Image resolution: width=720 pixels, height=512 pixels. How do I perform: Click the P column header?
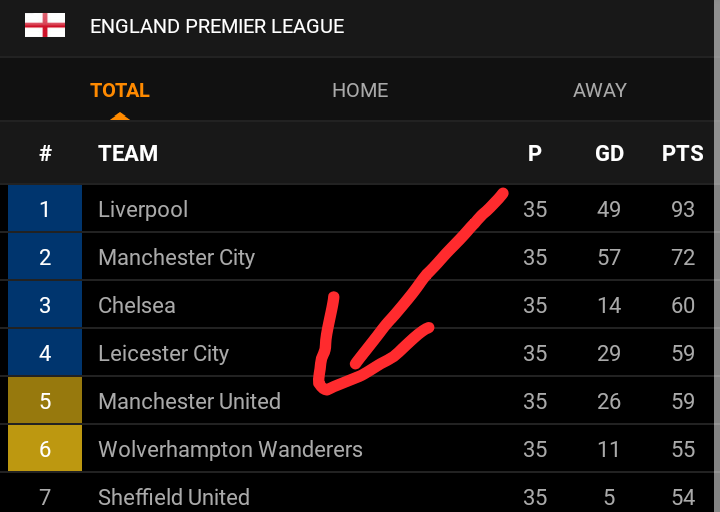pos(535,154)
